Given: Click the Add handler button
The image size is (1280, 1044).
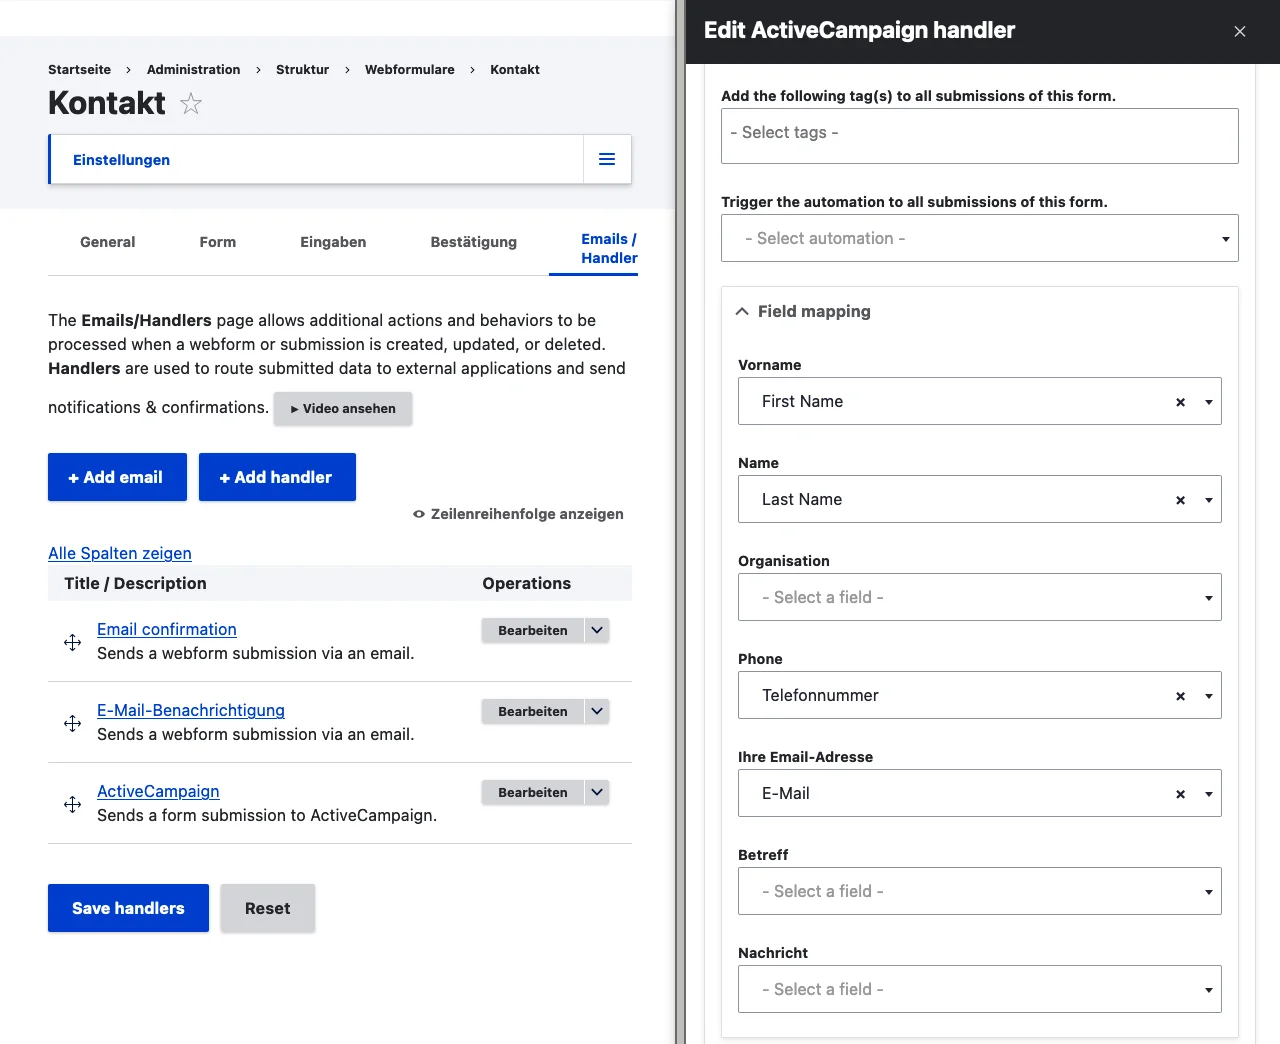Looking at the screenshot, I should [x=277, y=477].
